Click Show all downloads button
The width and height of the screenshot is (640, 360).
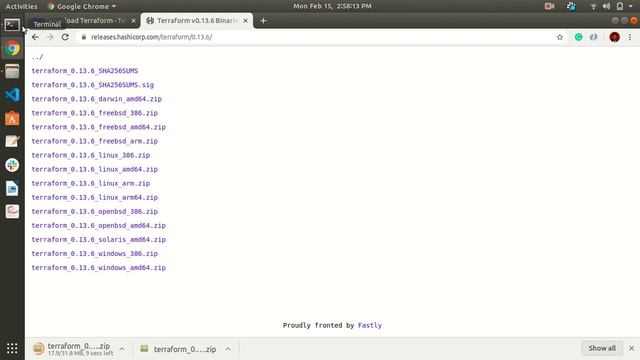[602, 348]
